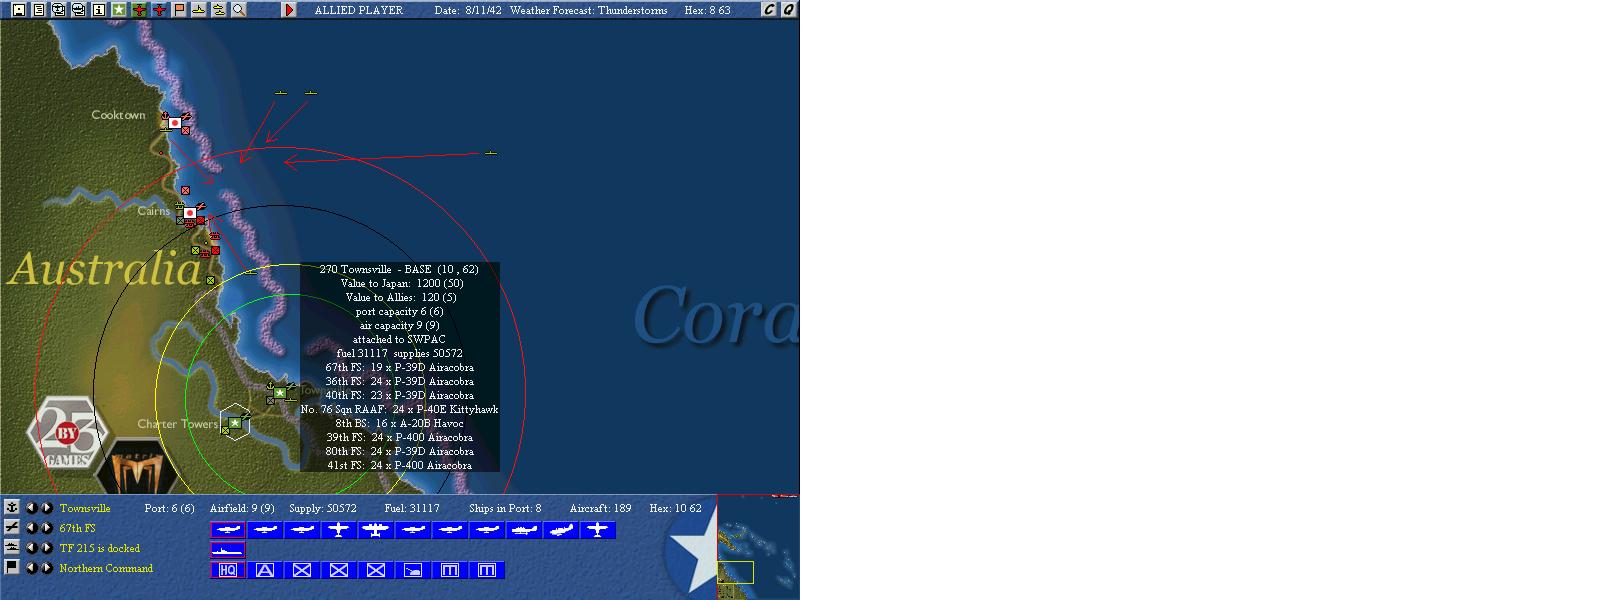This screenshot has width=1600, height=600.
Task: Click the 'Supply: 50572' readout
Action: (323, 508)
